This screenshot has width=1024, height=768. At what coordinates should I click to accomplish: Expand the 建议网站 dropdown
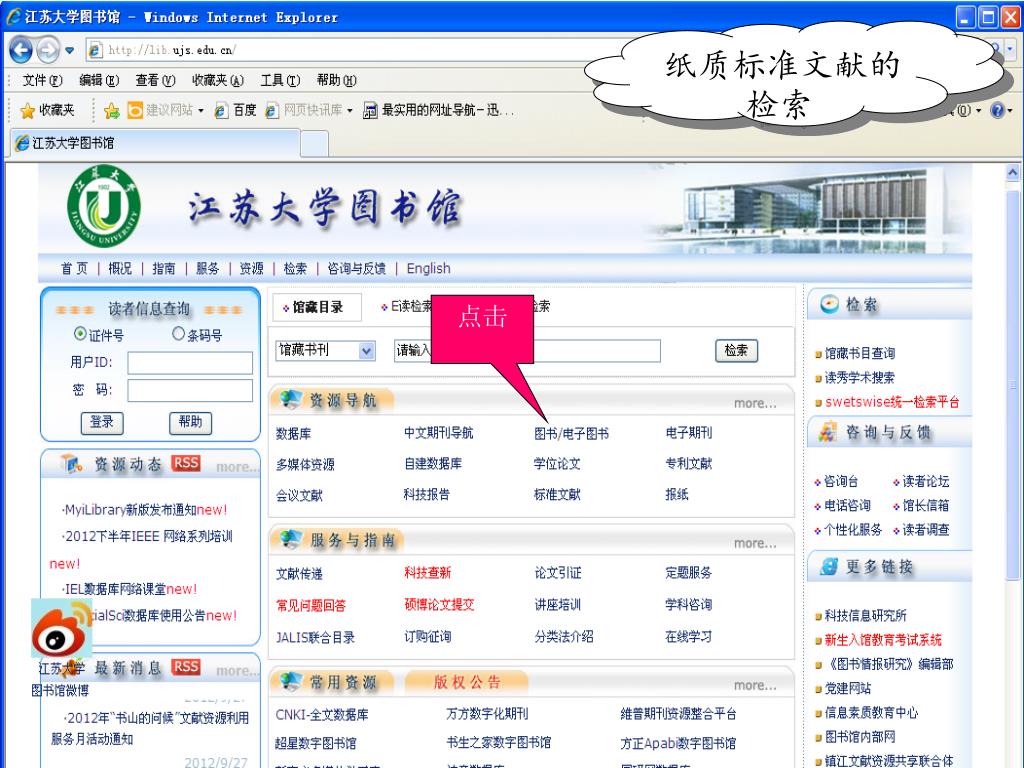(x=200, y=111)
